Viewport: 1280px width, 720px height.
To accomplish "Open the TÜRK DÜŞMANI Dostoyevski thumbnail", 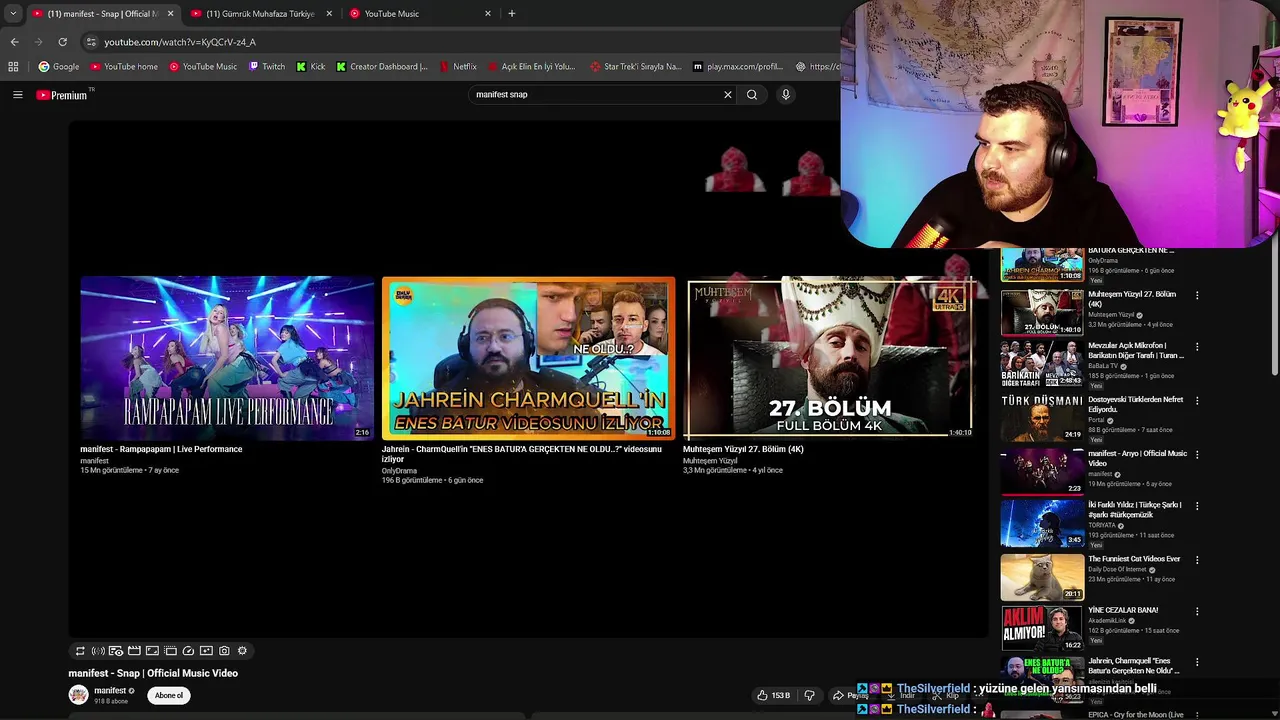I will pos(1042,418).
